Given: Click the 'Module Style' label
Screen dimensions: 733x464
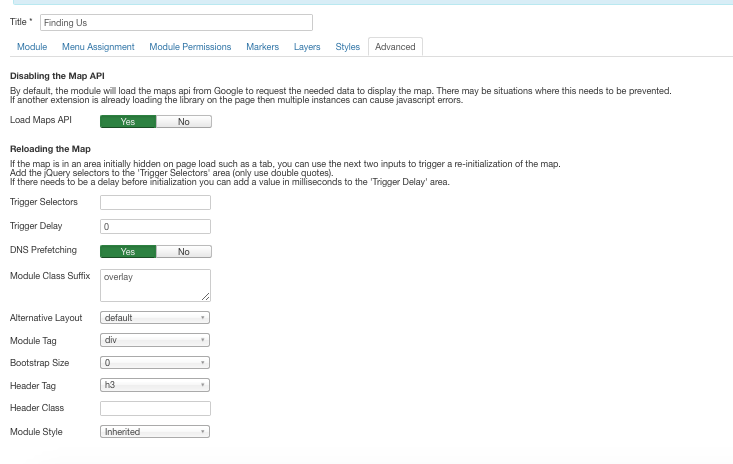Looking at the screenshot, I should (x=36, y=432).
